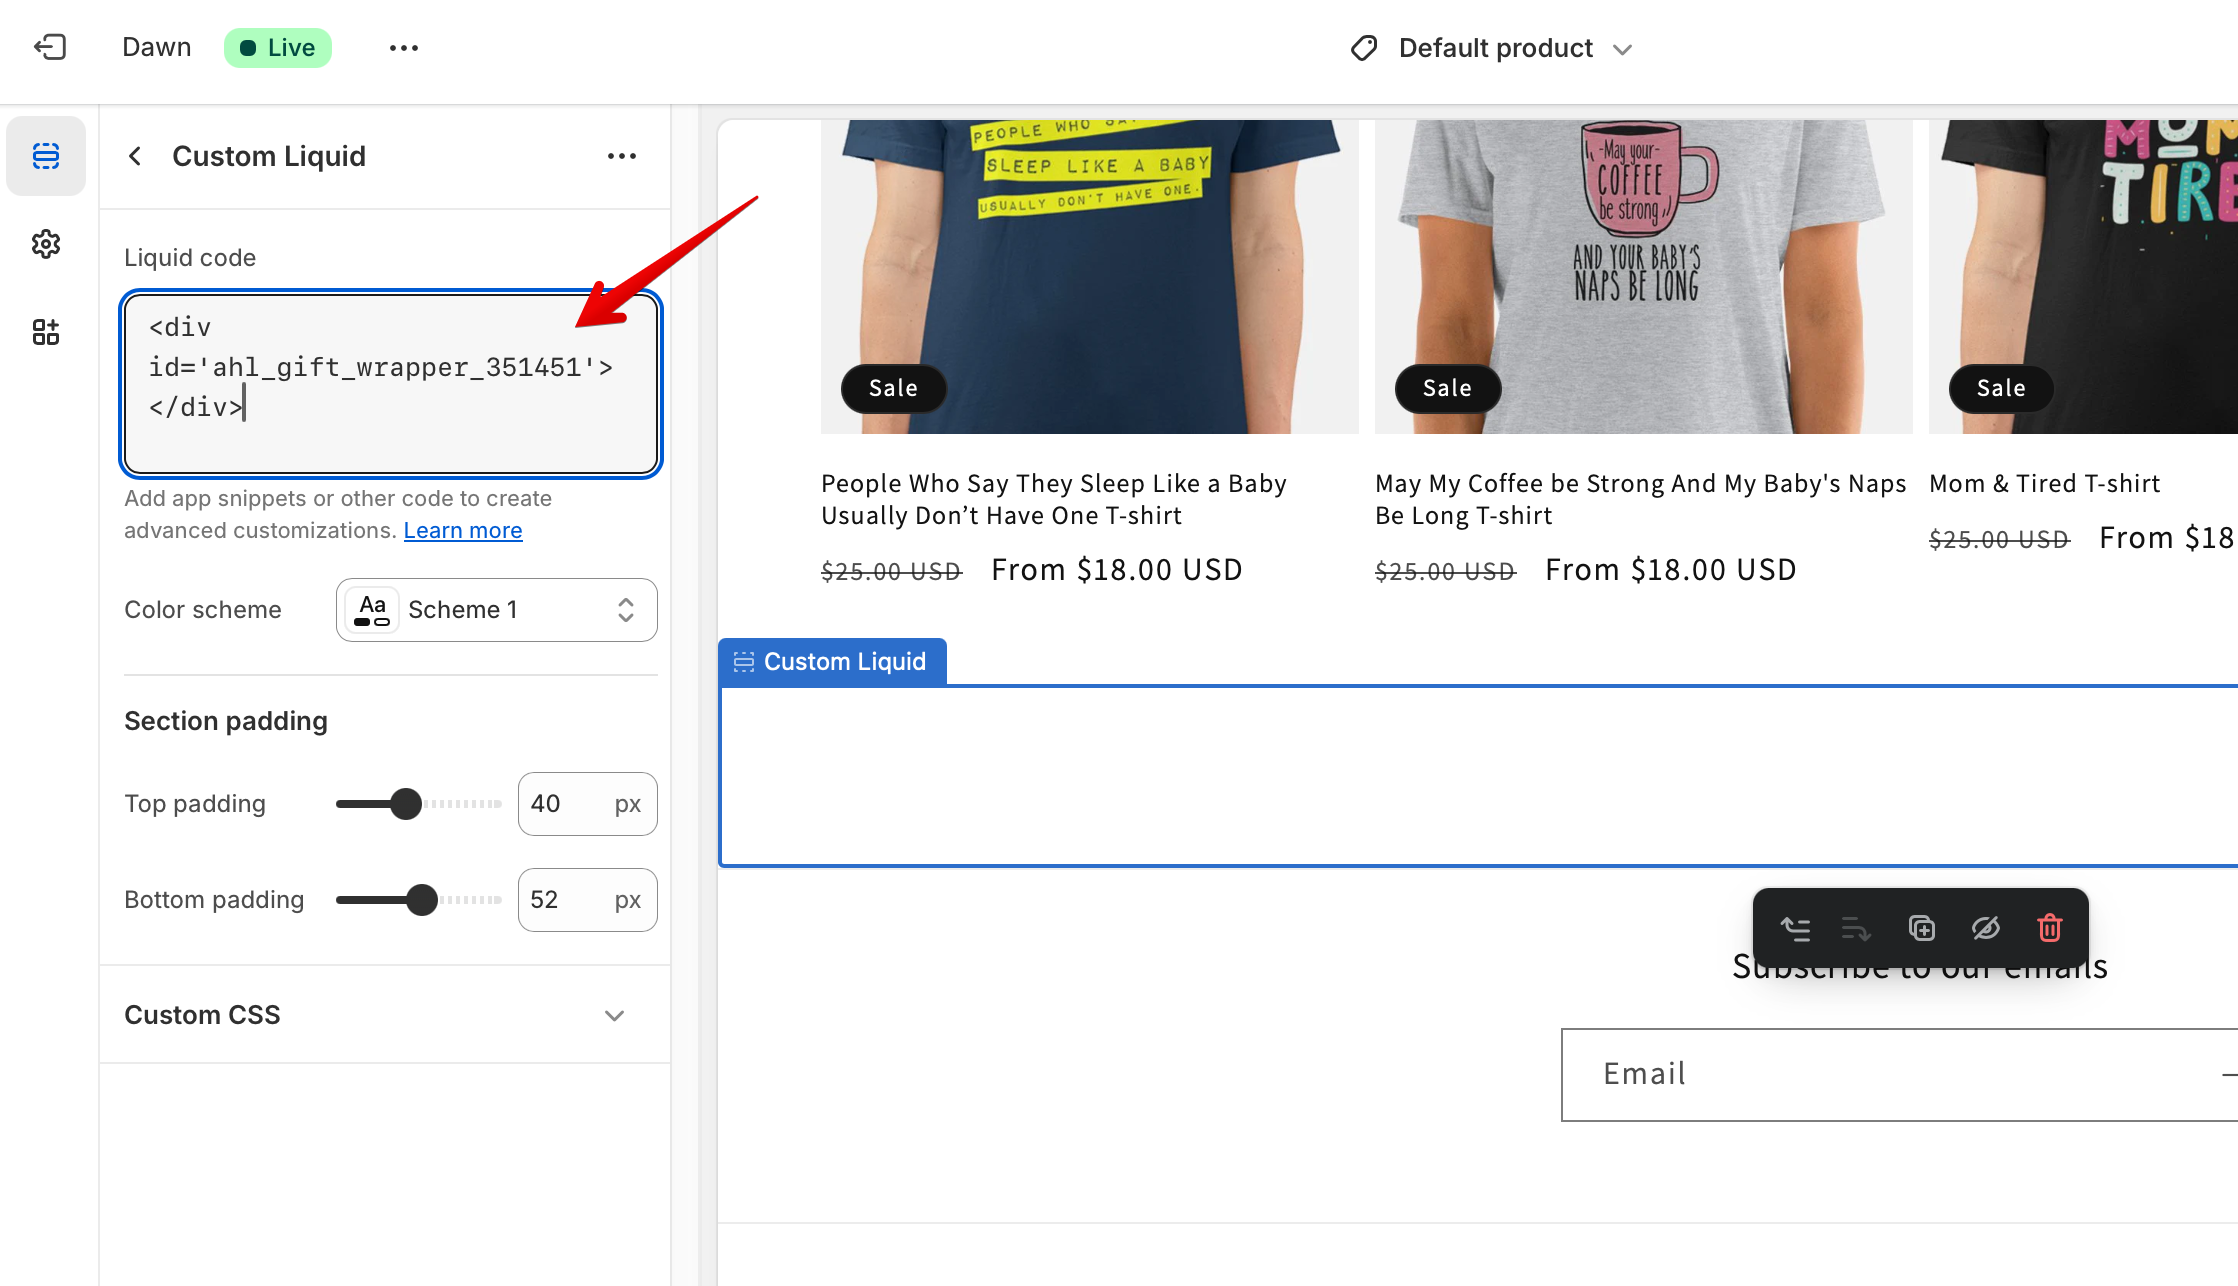Open Theme settings gear icon
The height and width of the screenshot is (1286, 2238).
[x=46, y=244]
